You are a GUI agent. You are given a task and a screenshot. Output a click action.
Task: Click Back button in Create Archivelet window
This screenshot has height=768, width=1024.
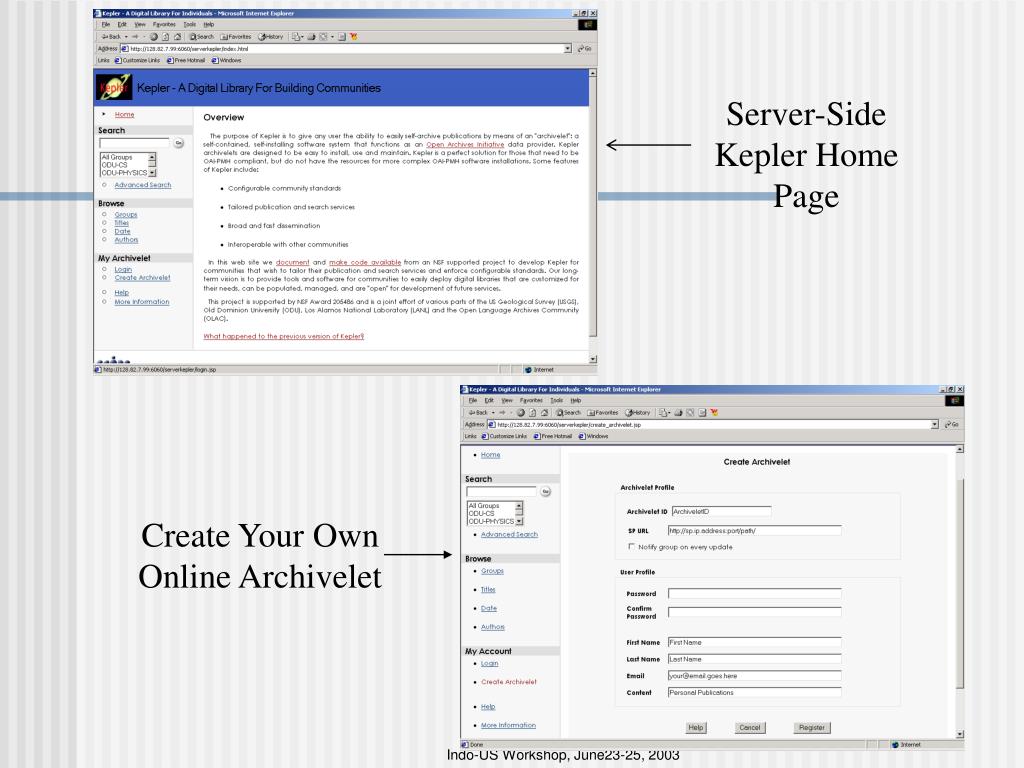(479, 413)
